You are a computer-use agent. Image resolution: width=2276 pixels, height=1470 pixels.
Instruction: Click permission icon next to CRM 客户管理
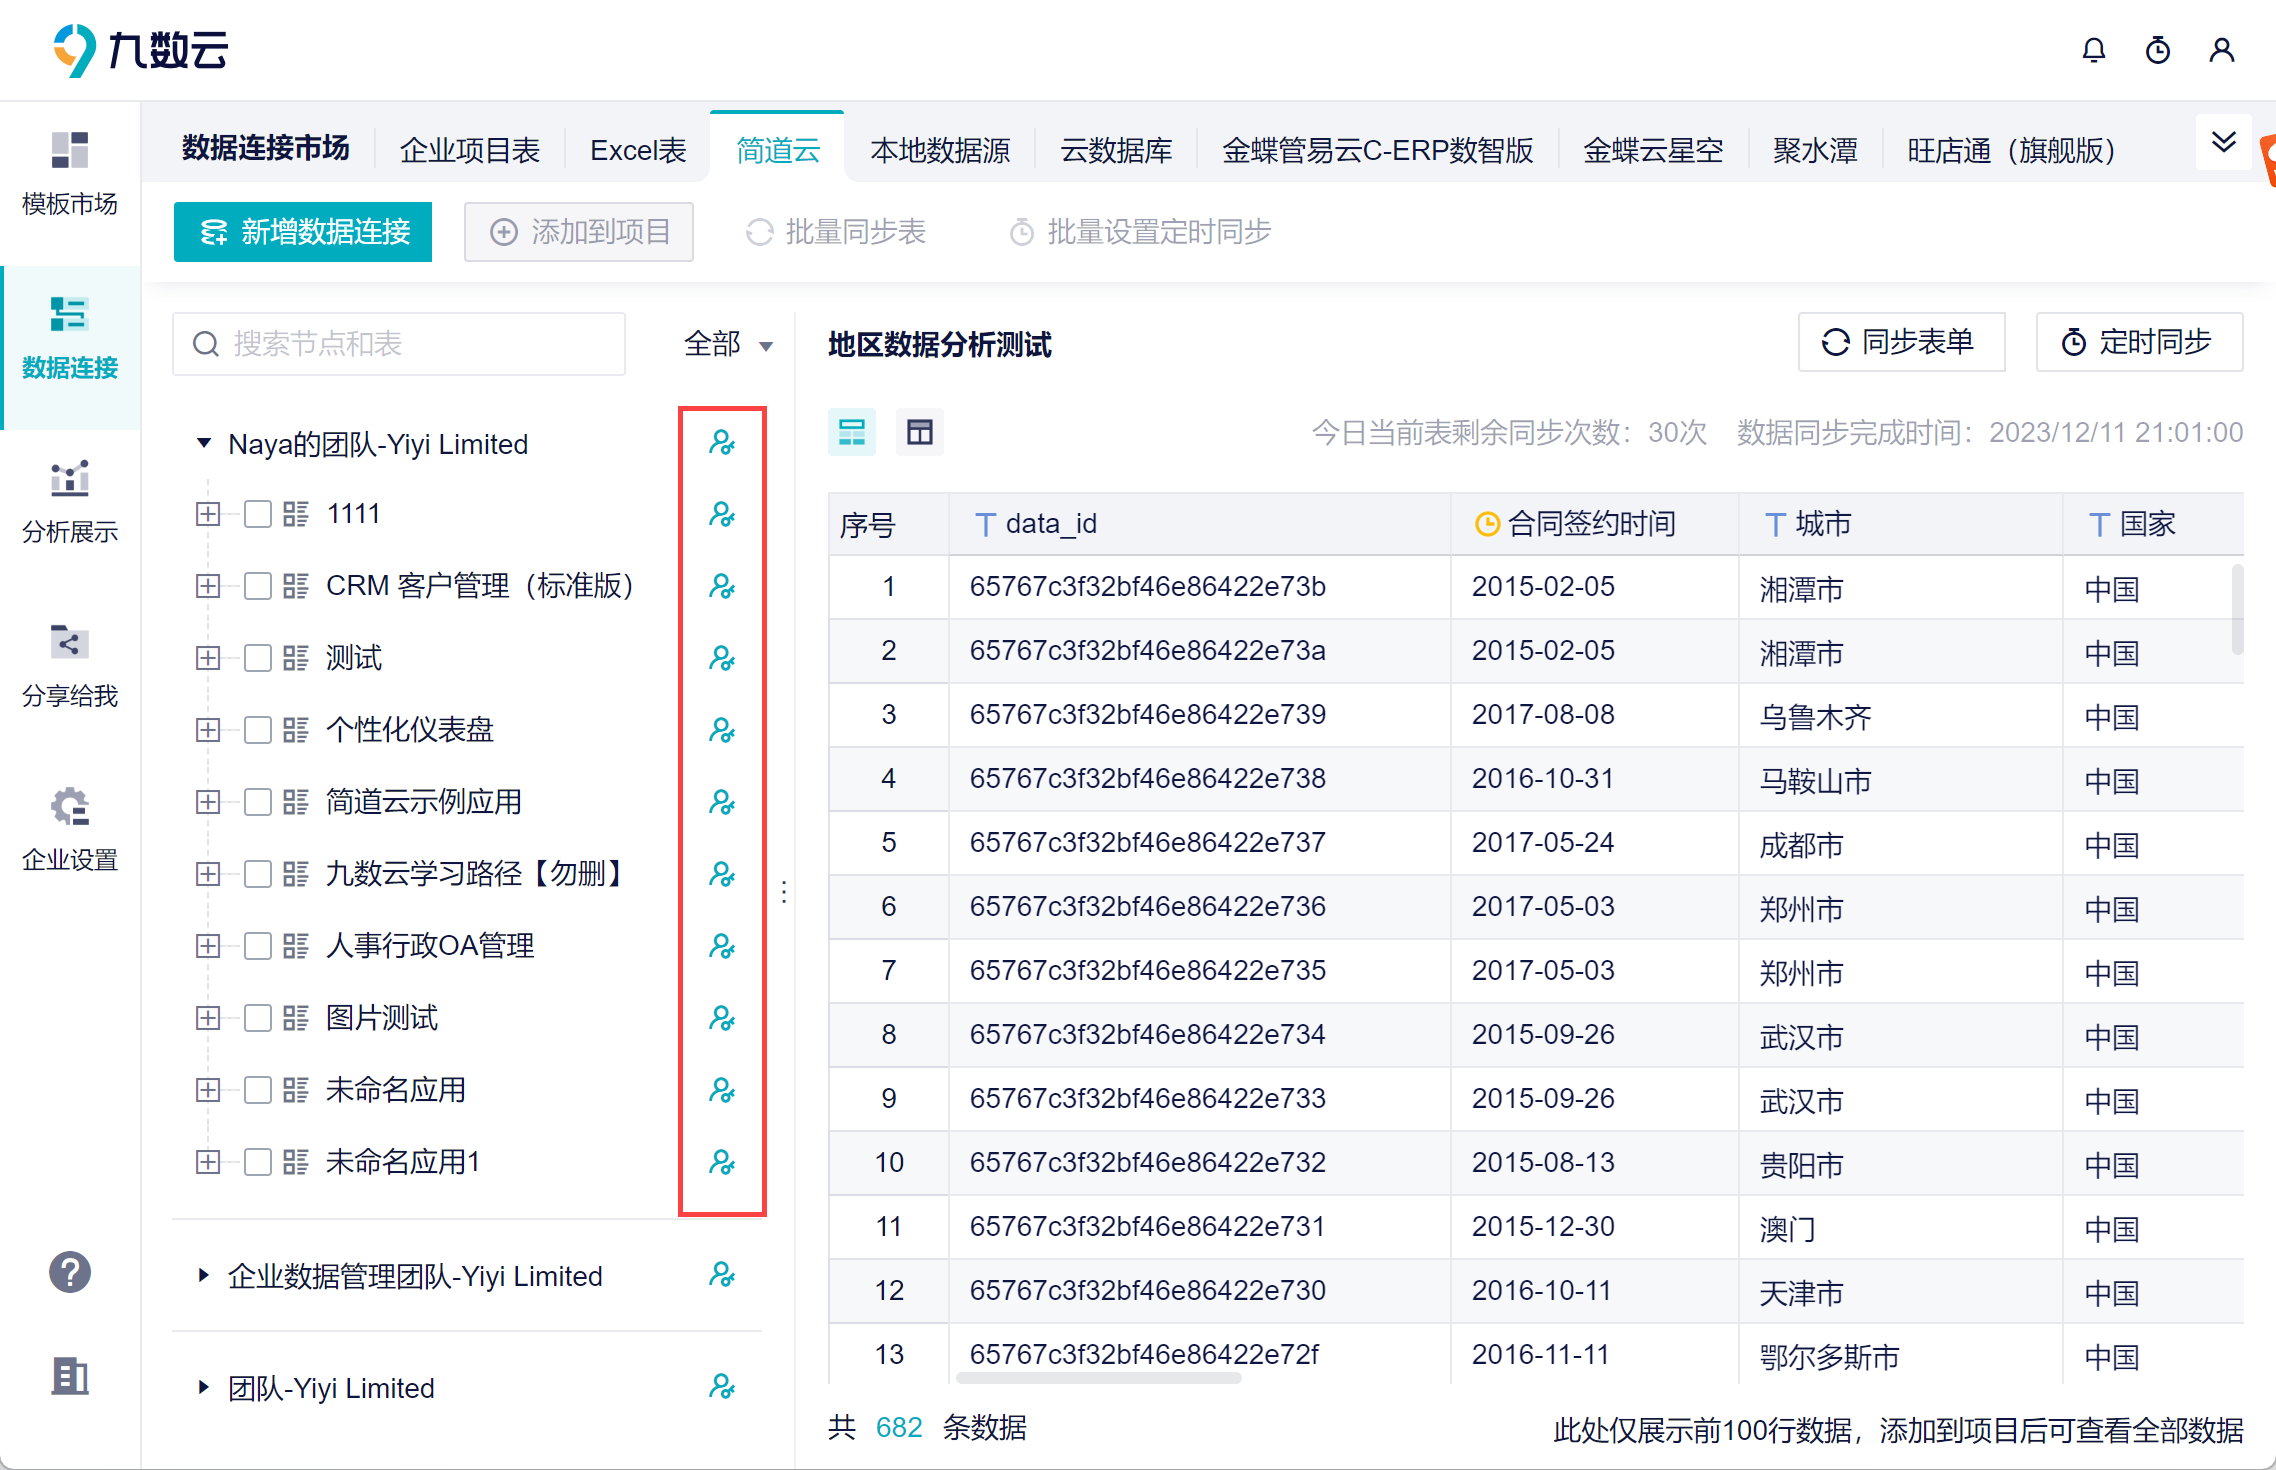point(722,586)
